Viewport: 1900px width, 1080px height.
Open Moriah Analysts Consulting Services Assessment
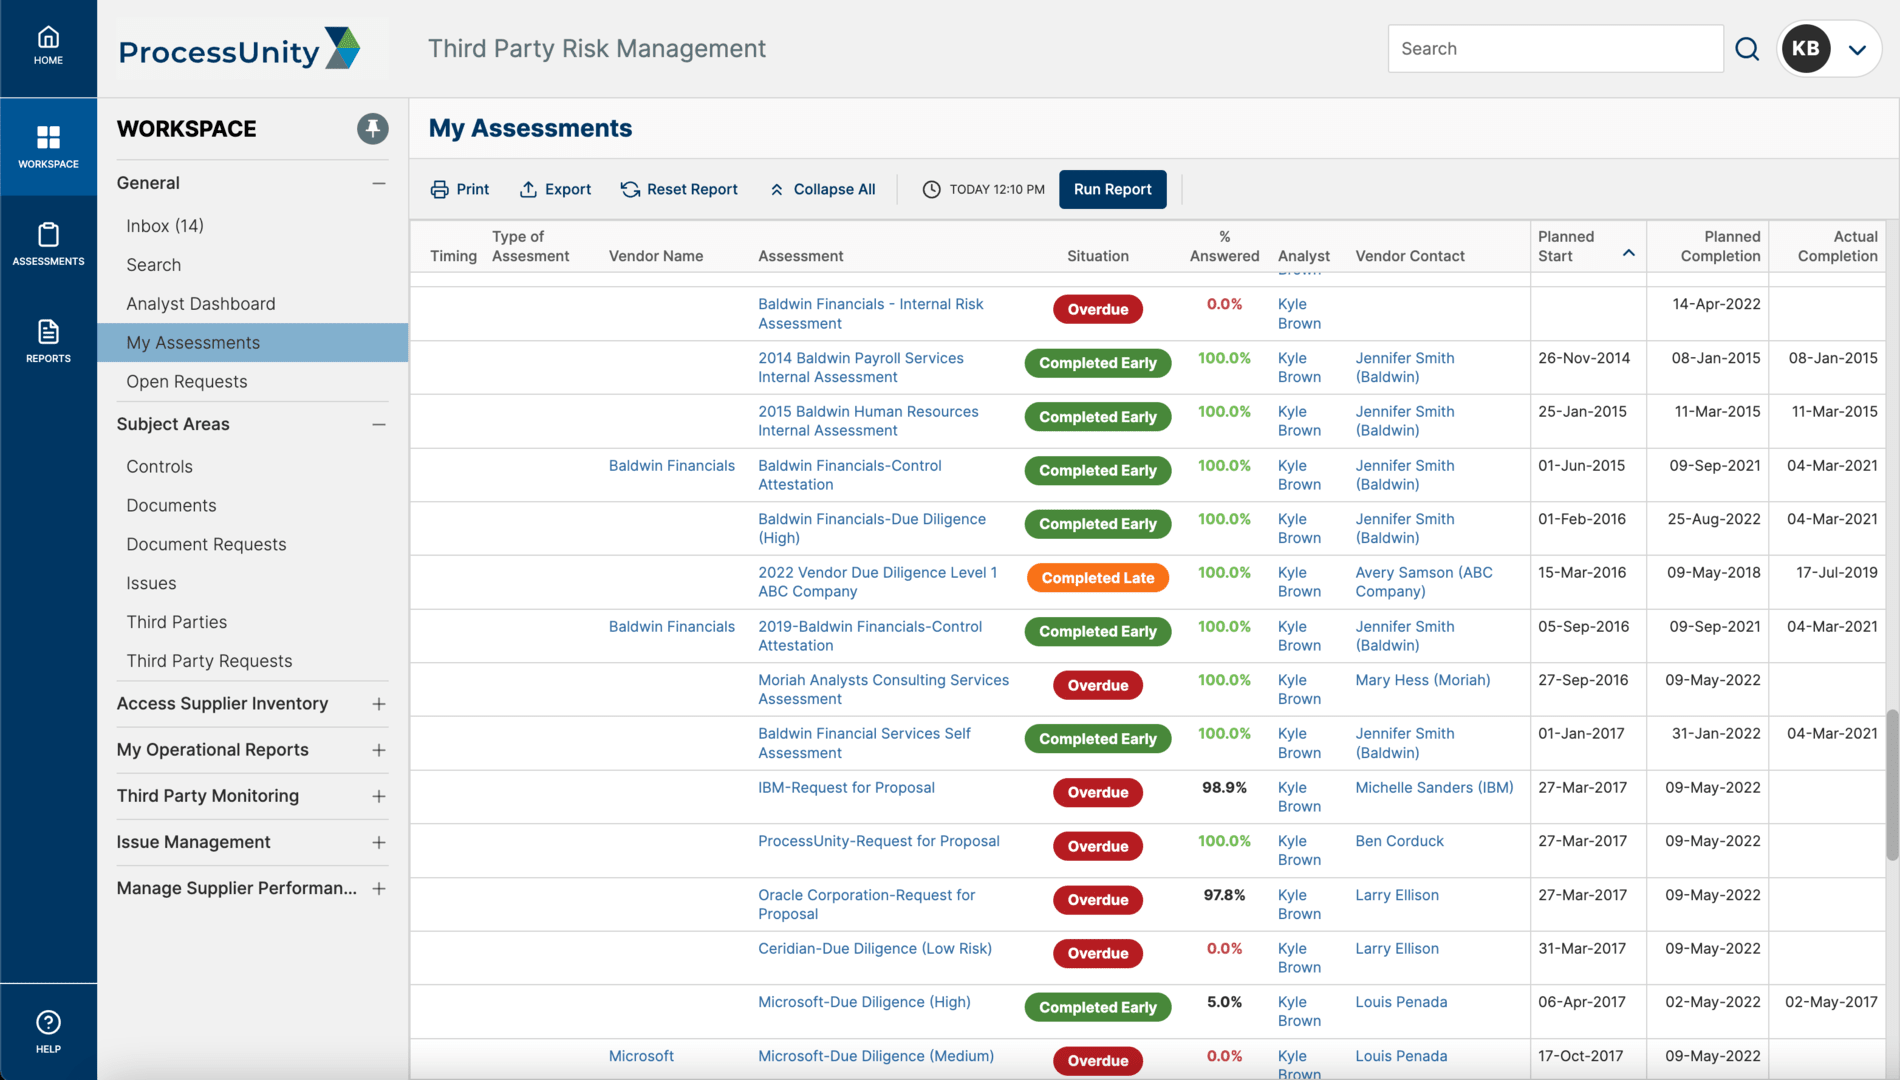[883, 689]
